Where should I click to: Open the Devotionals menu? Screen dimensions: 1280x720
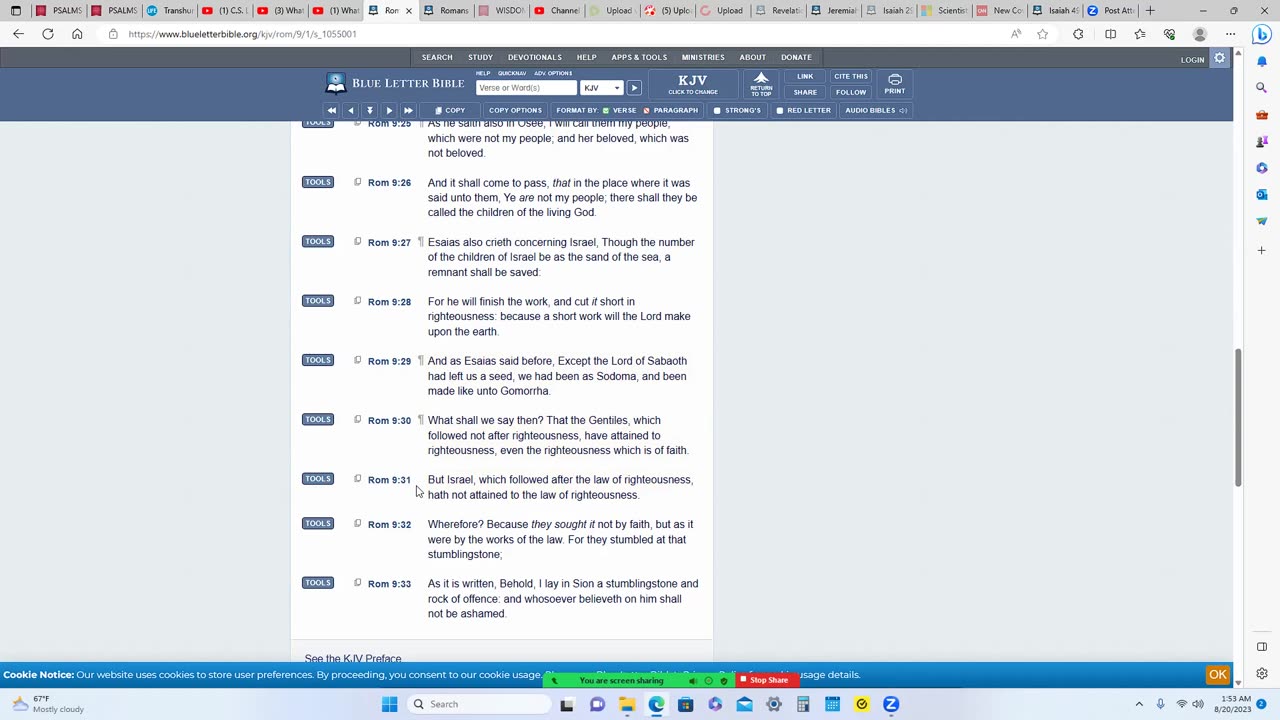pos(534,57)
